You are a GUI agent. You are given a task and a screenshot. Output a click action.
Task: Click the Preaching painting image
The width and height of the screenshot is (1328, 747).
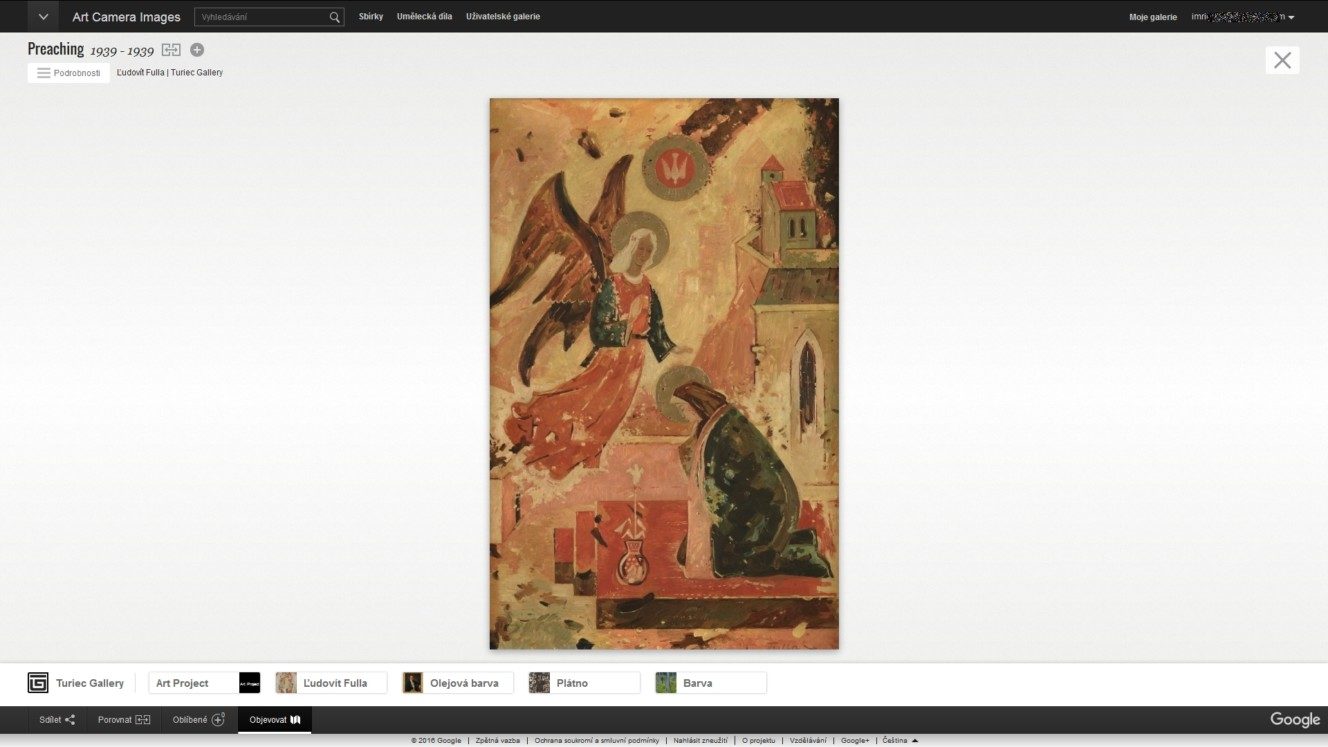tap(664, 374)
